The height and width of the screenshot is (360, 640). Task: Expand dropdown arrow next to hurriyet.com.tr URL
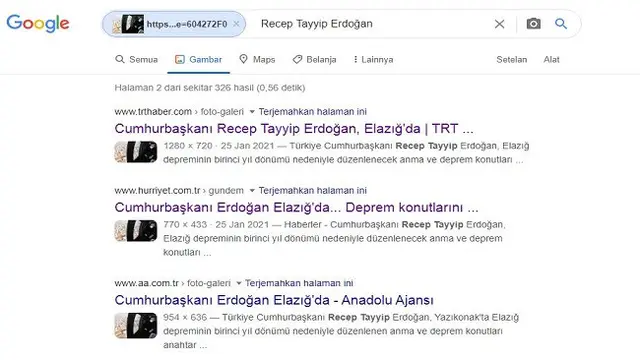tap(252, 191)
